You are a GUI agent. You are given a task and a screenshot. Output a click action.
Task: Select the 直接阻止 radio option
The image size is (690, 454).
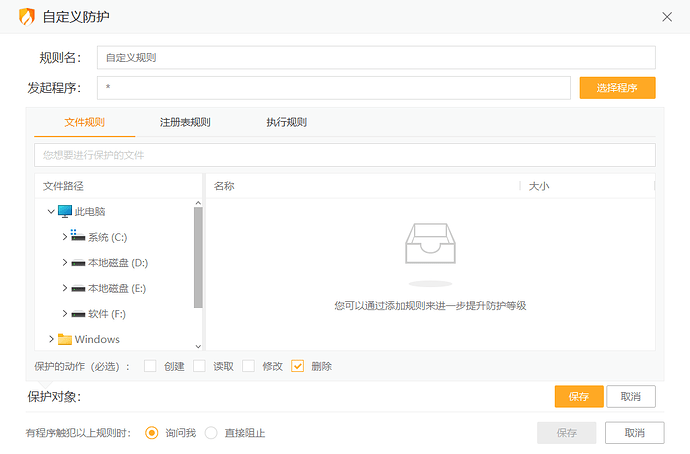point(211,433)
